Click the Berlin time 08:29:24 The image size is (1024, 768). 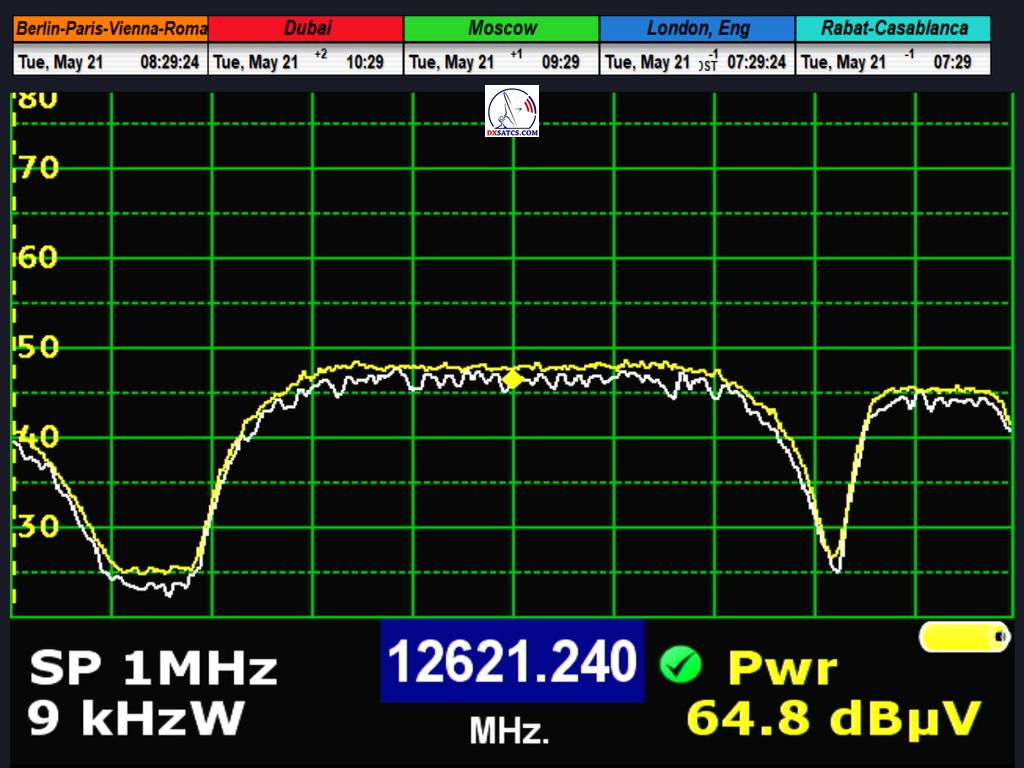click(x=170, y=62)
